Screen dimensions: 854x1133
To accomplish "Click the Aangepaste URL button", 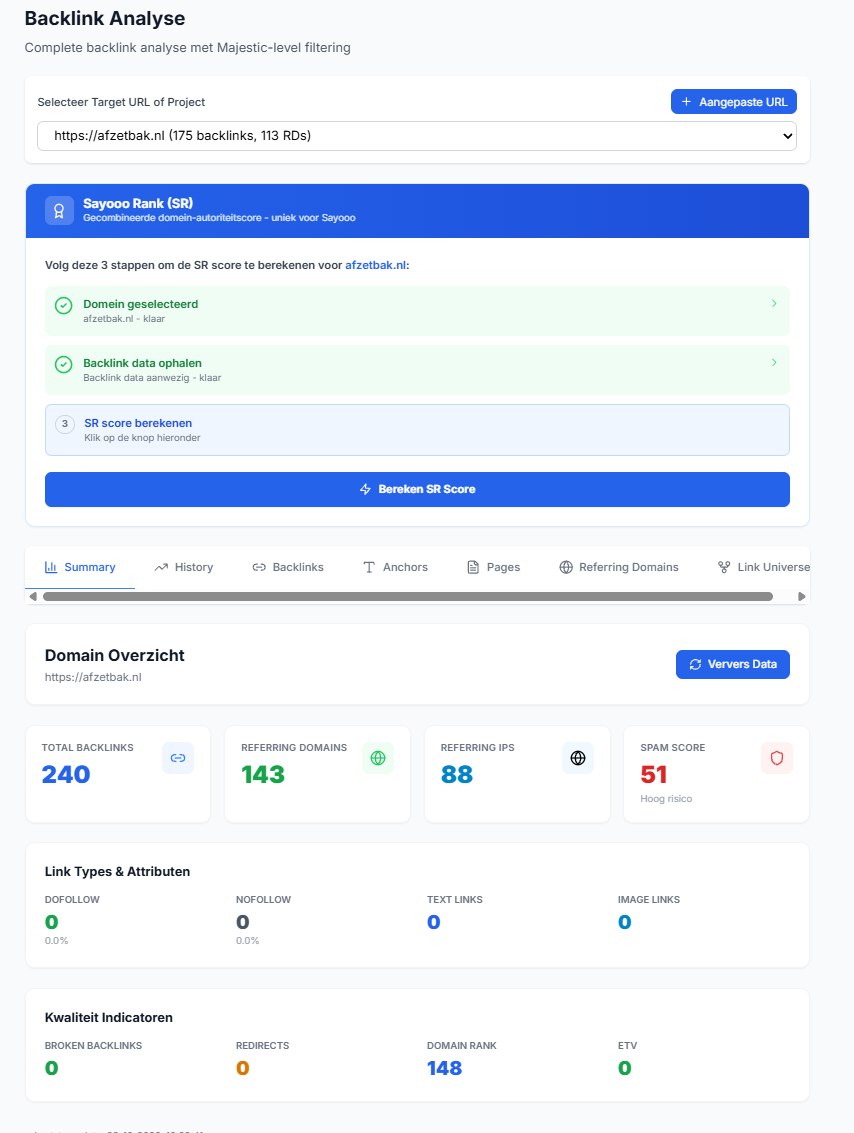I will pyautogui.click(x=733, y=102).
